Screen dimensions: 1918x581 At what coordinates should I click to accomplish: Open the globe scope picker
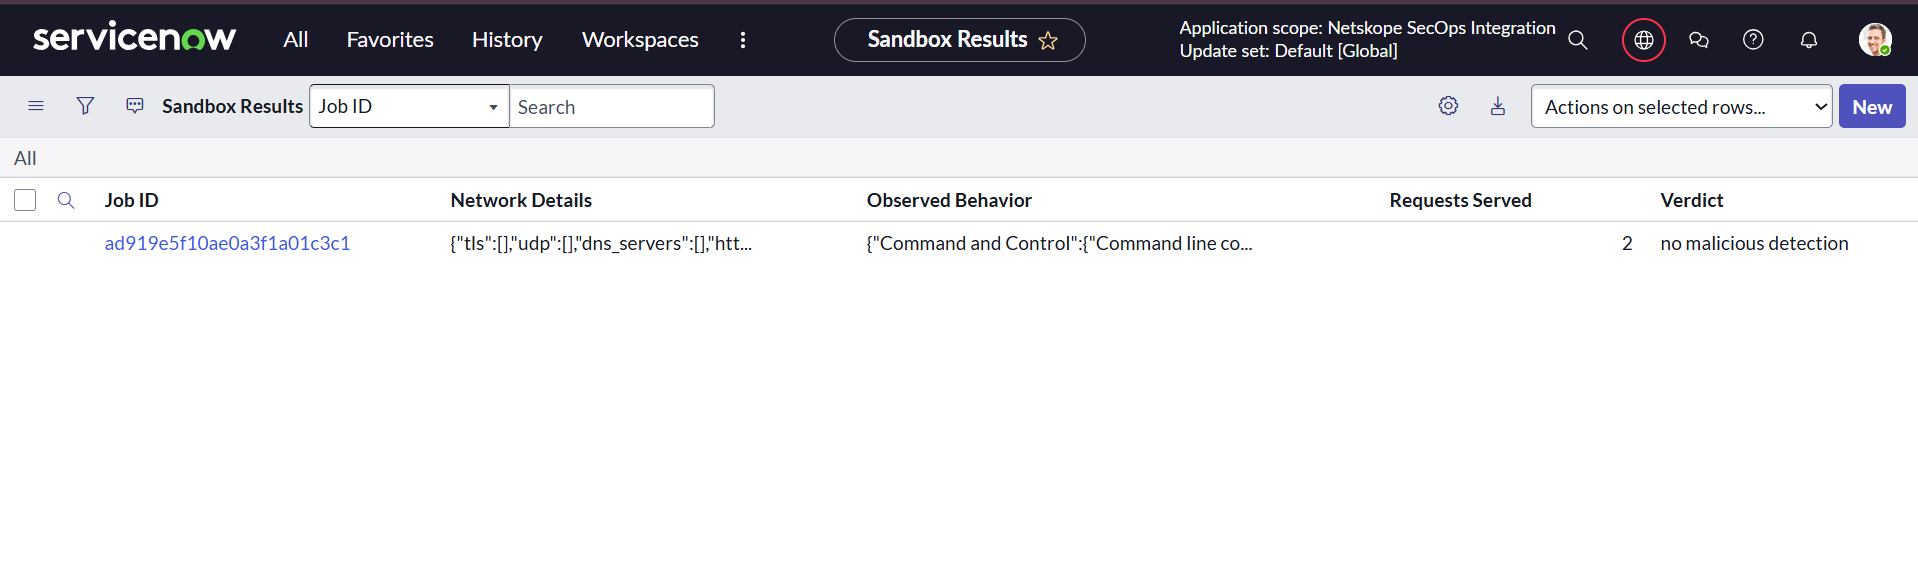(1643, 40)
